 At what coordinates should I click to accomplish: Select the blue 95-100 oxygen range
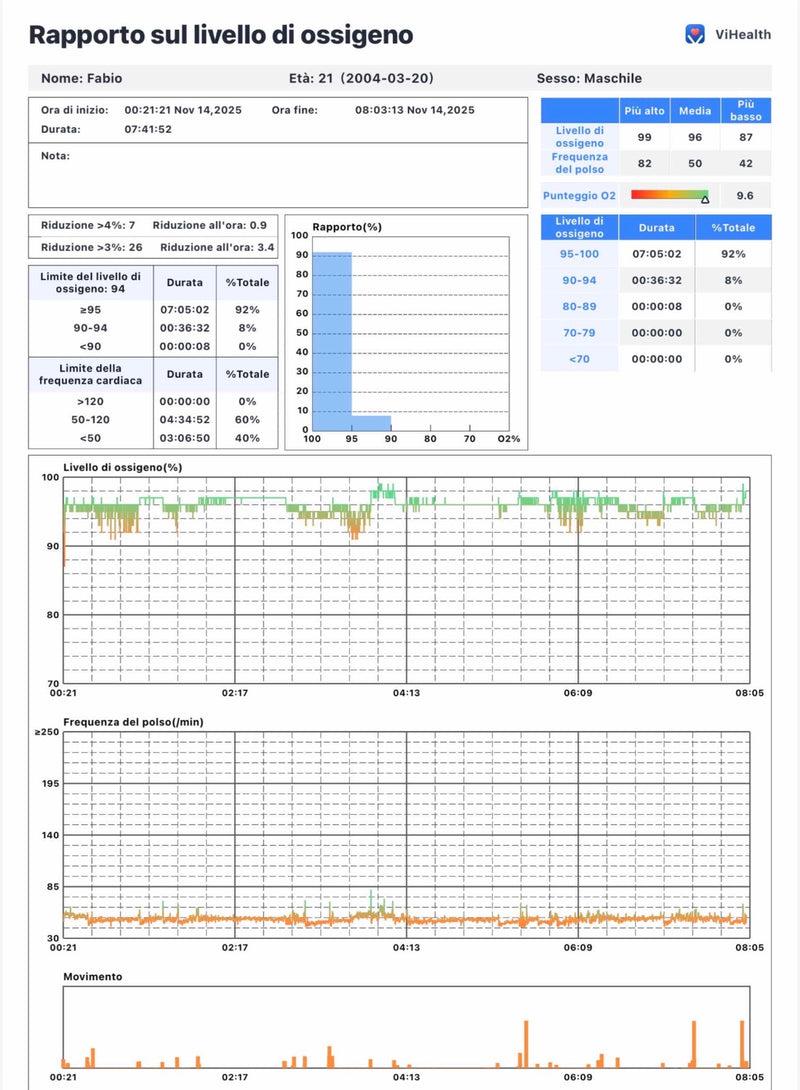click(x=579, y=254)
